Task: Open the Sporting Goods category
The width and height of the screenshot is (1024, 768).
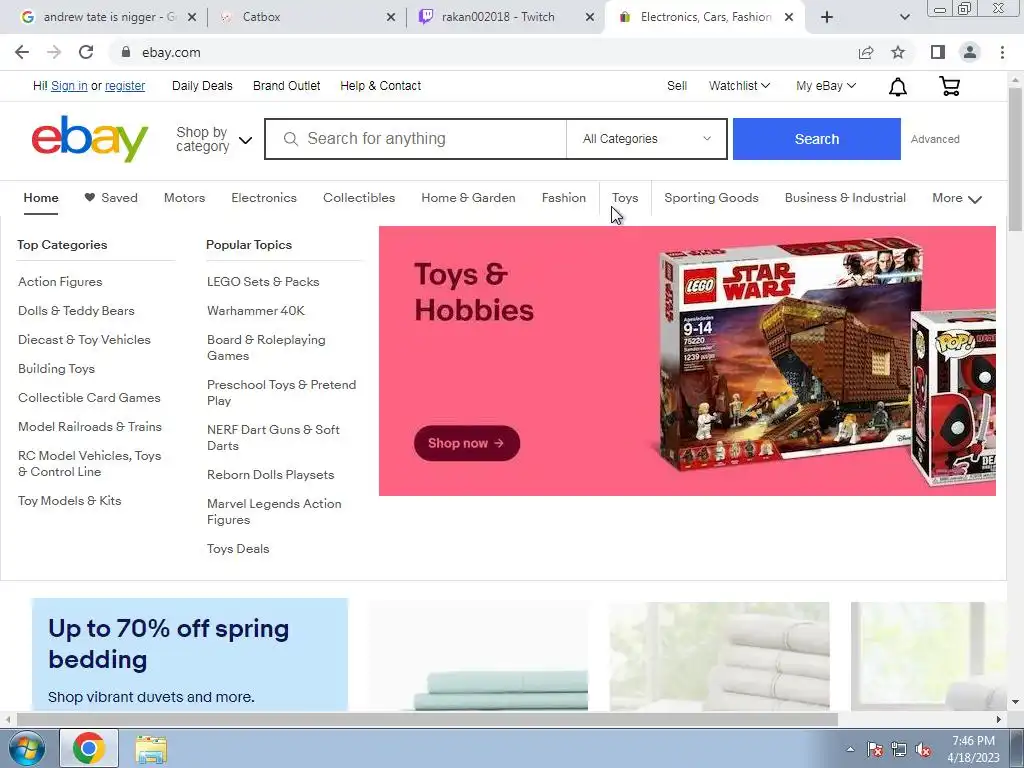Action: [711, 198]
